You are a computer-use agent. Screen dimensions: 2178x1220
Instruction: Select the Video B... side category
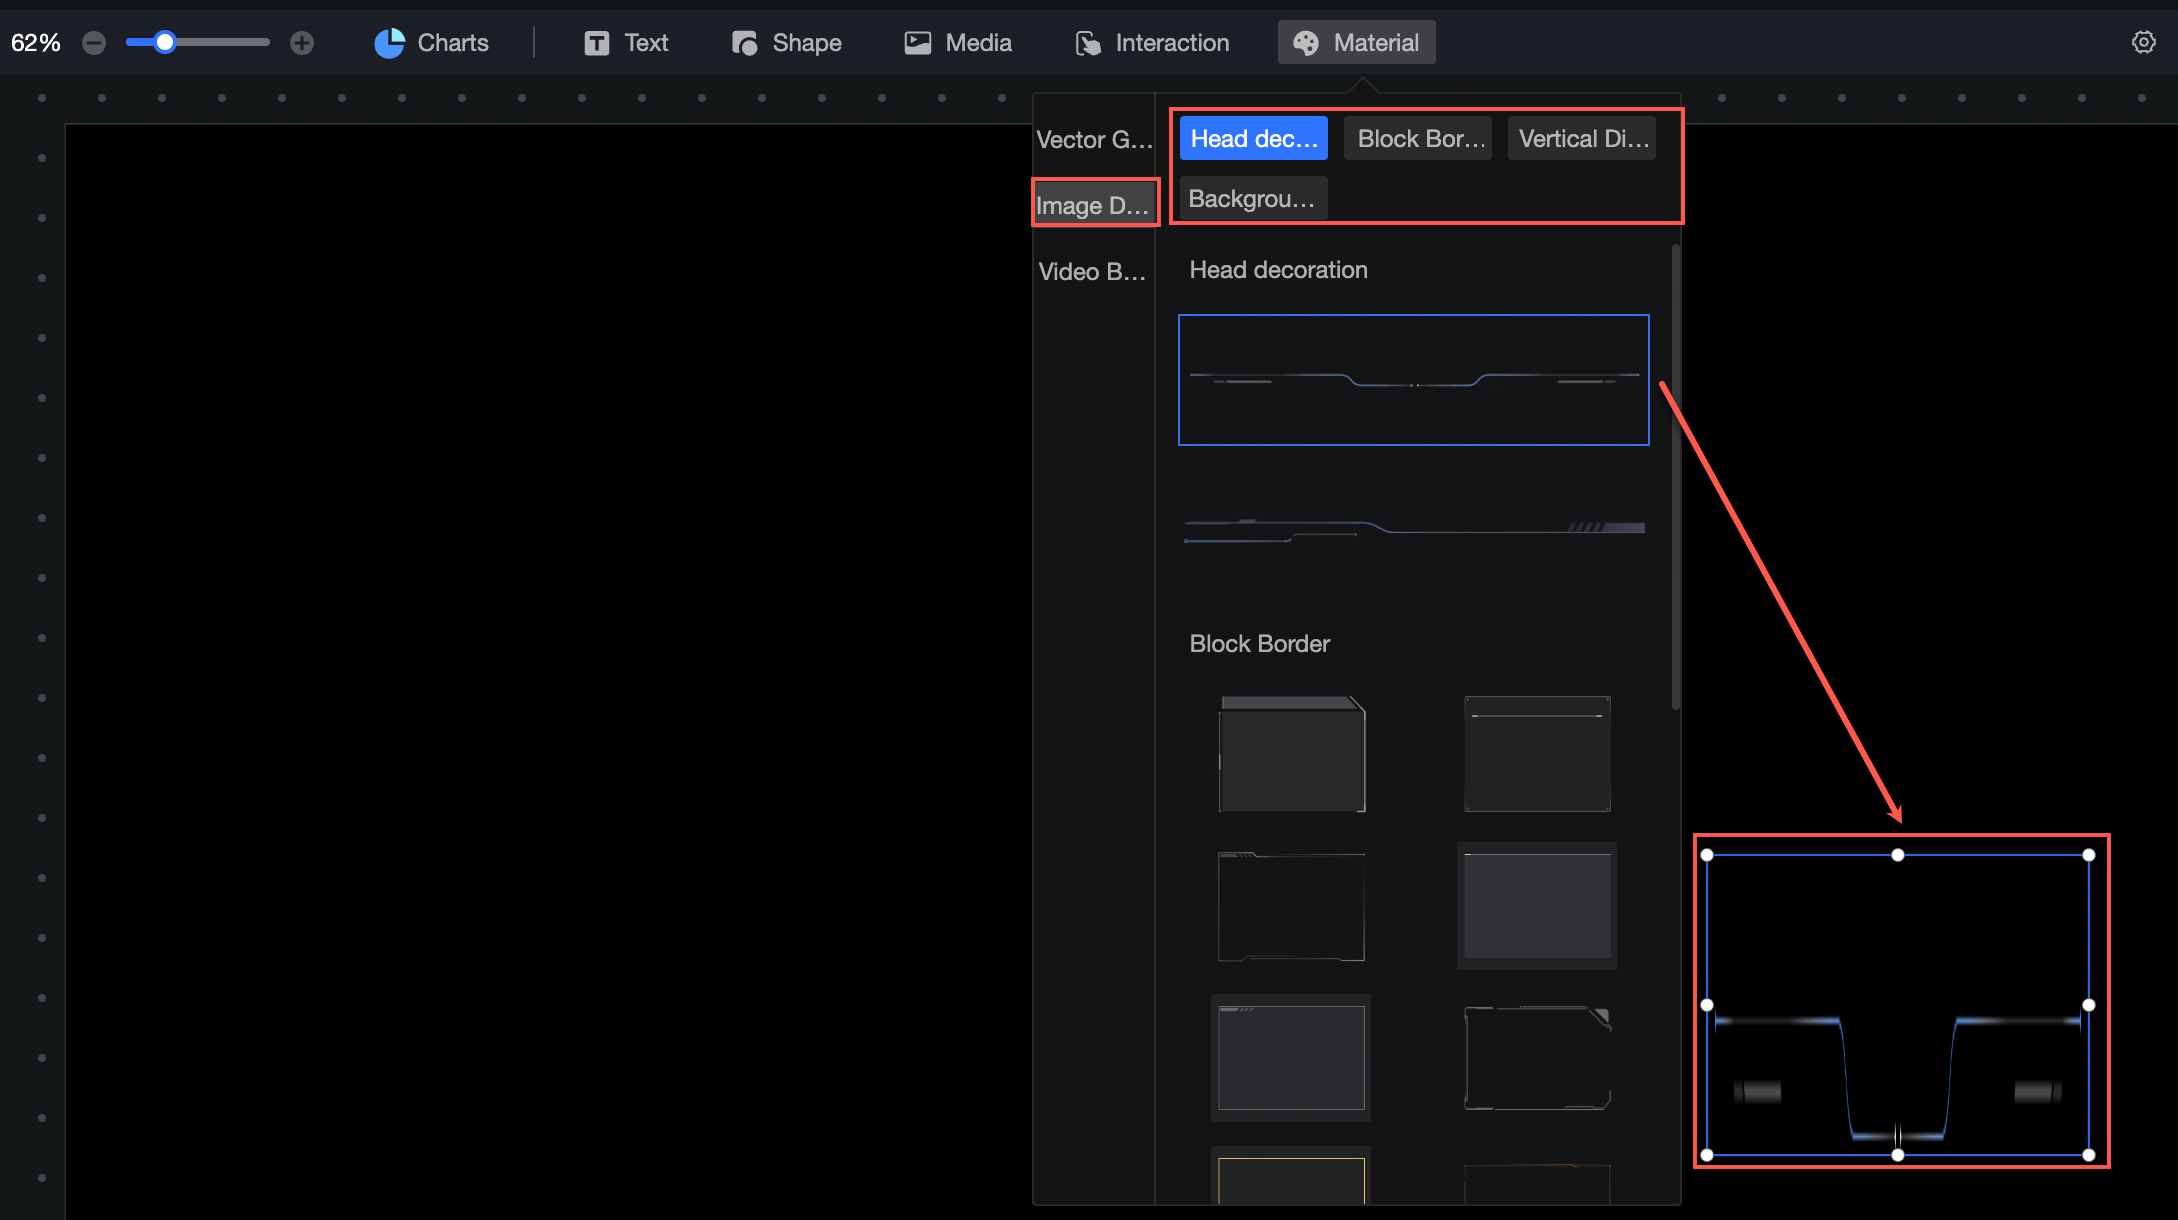coord(1092,272)
